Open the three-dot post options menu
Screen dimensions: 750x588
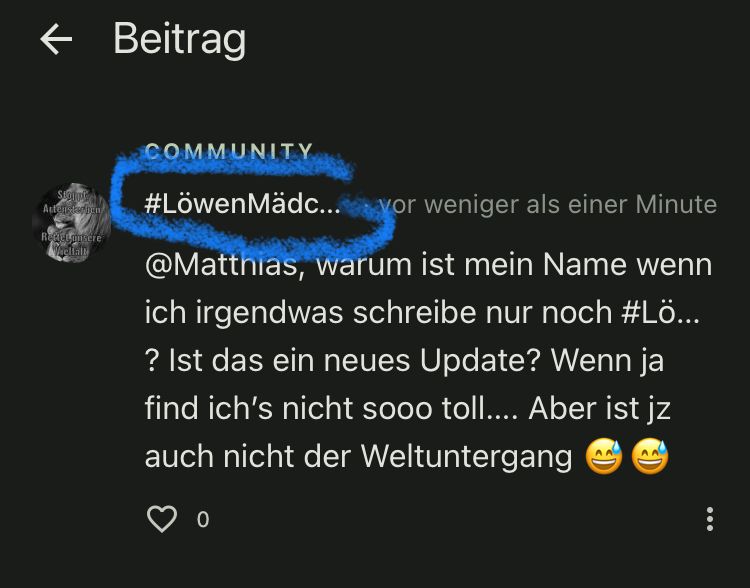710,519
